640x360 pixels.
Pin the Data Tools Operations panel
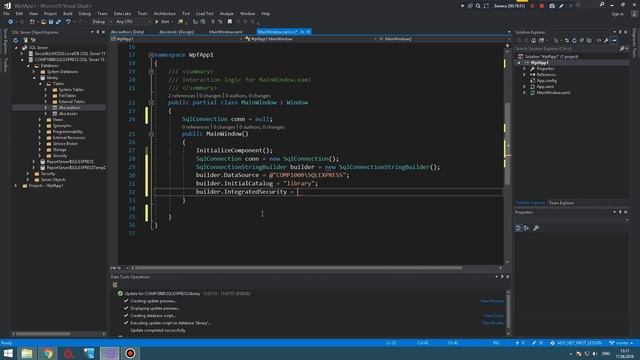[x=502, y=277]
